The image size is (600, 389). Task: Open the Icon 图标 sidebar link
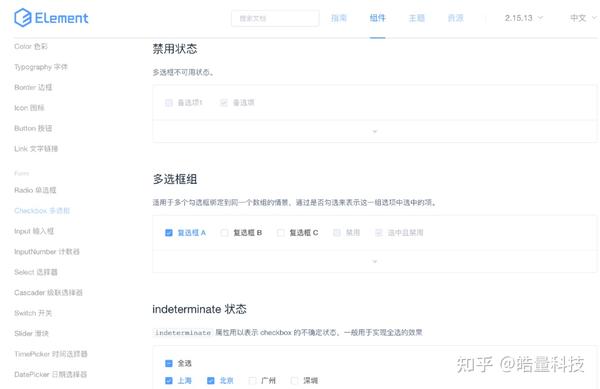29,108
